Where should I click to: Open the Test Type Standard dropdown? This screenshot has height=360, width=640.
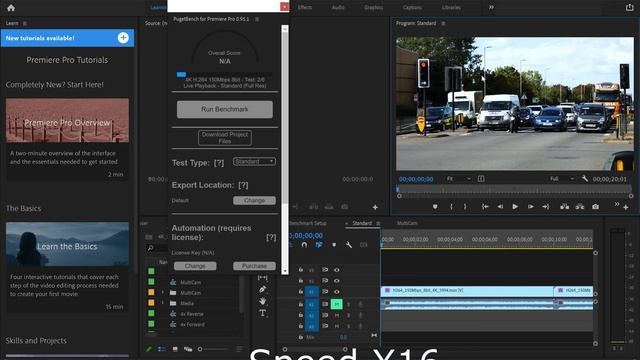tap(254, 162)
